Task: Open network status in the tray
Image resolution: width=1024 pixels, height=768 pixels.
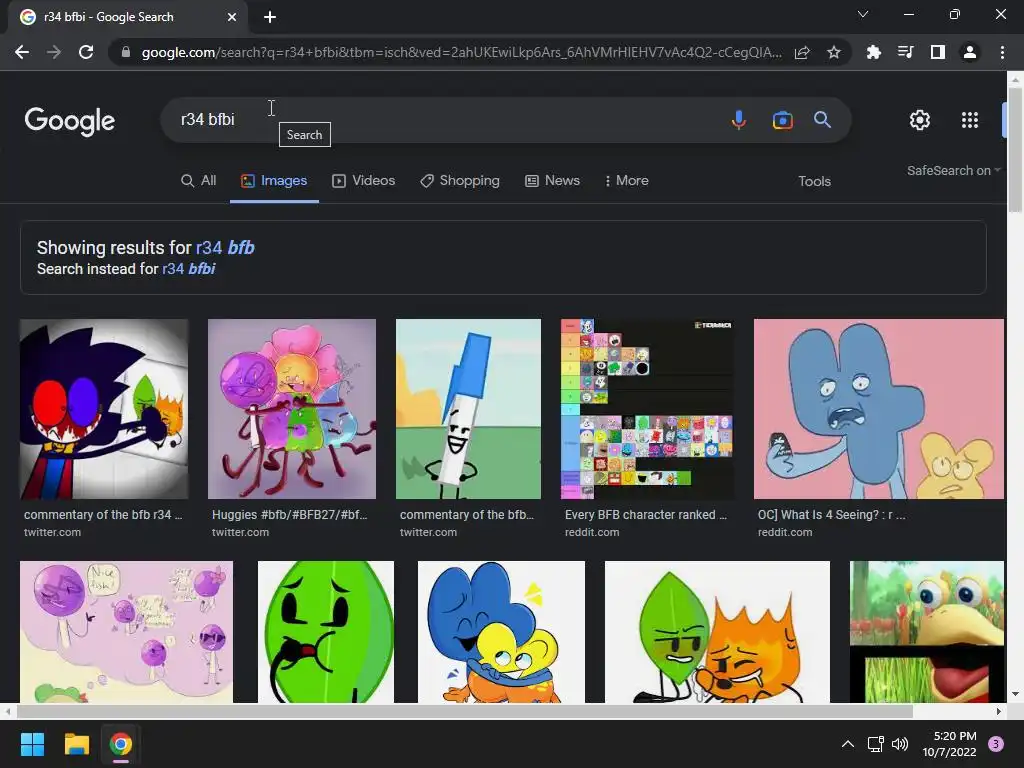Action: (x=875, y=744)
